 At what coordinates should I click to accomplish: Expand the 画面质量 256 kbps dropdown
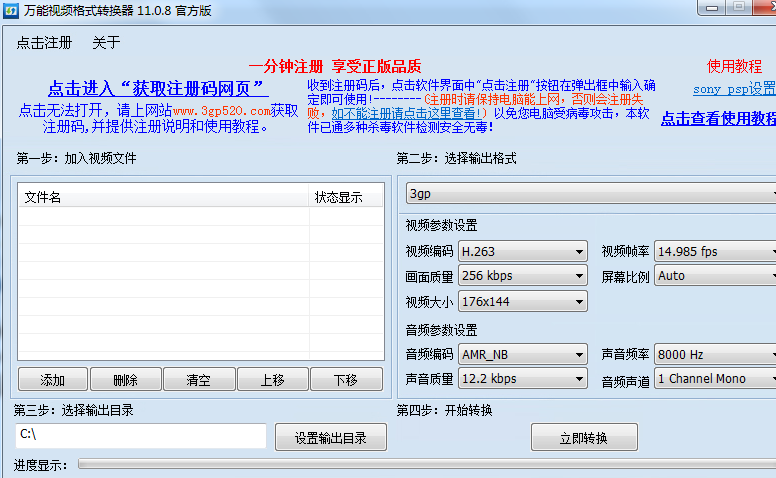pos(523,276)
